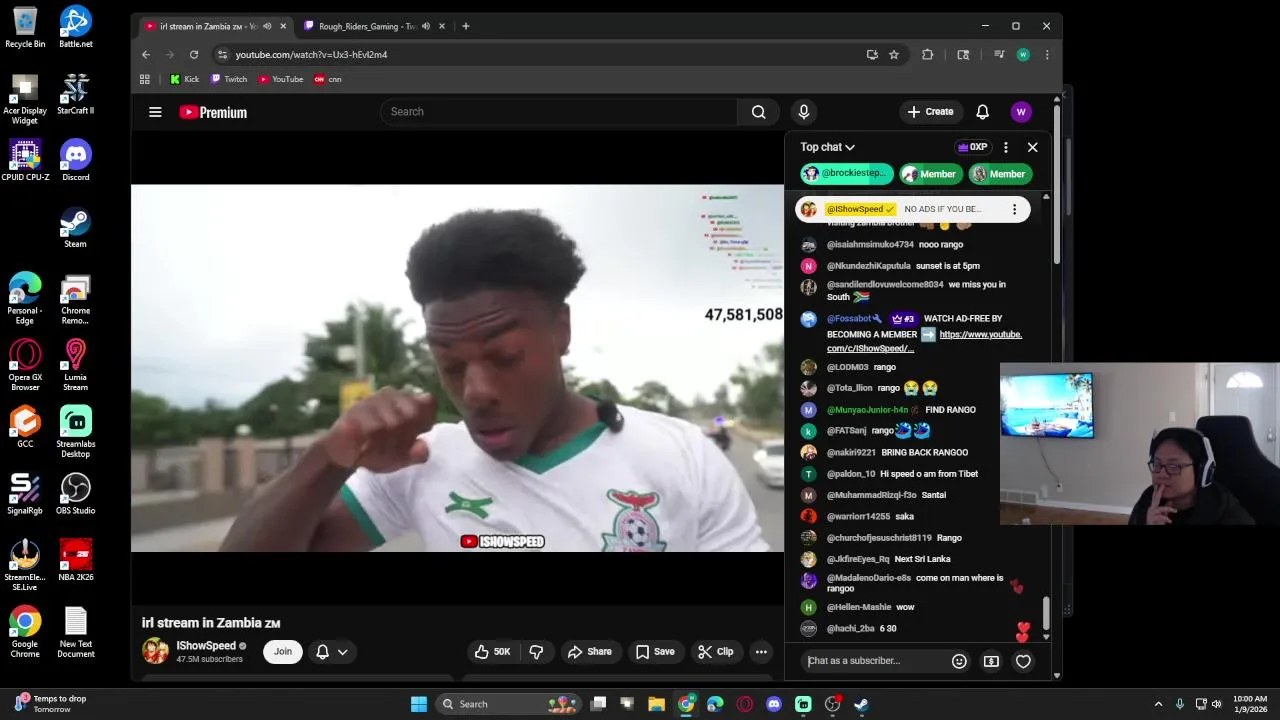Screen dimensions: 1280x720
Task: Click the Chat as a subscriber input
Action: click(875, 661)
